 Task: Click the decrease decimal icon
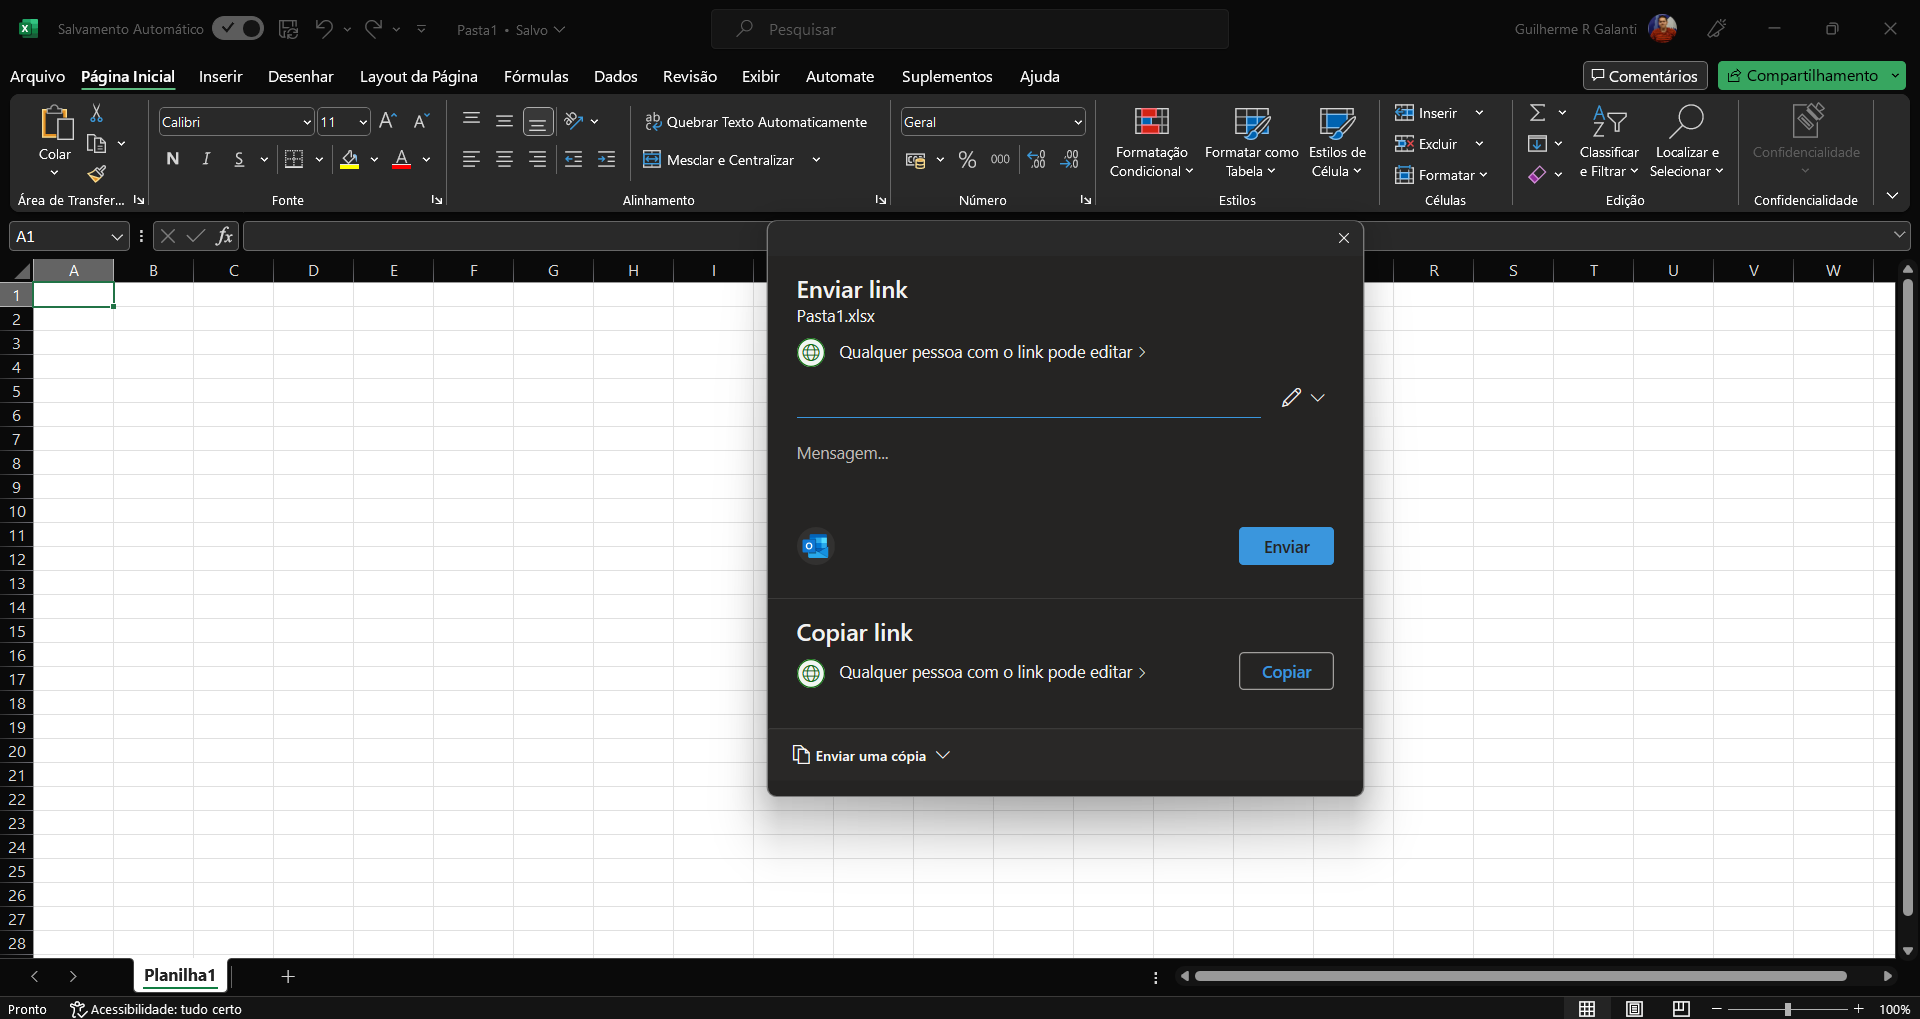click(1069, 160)
